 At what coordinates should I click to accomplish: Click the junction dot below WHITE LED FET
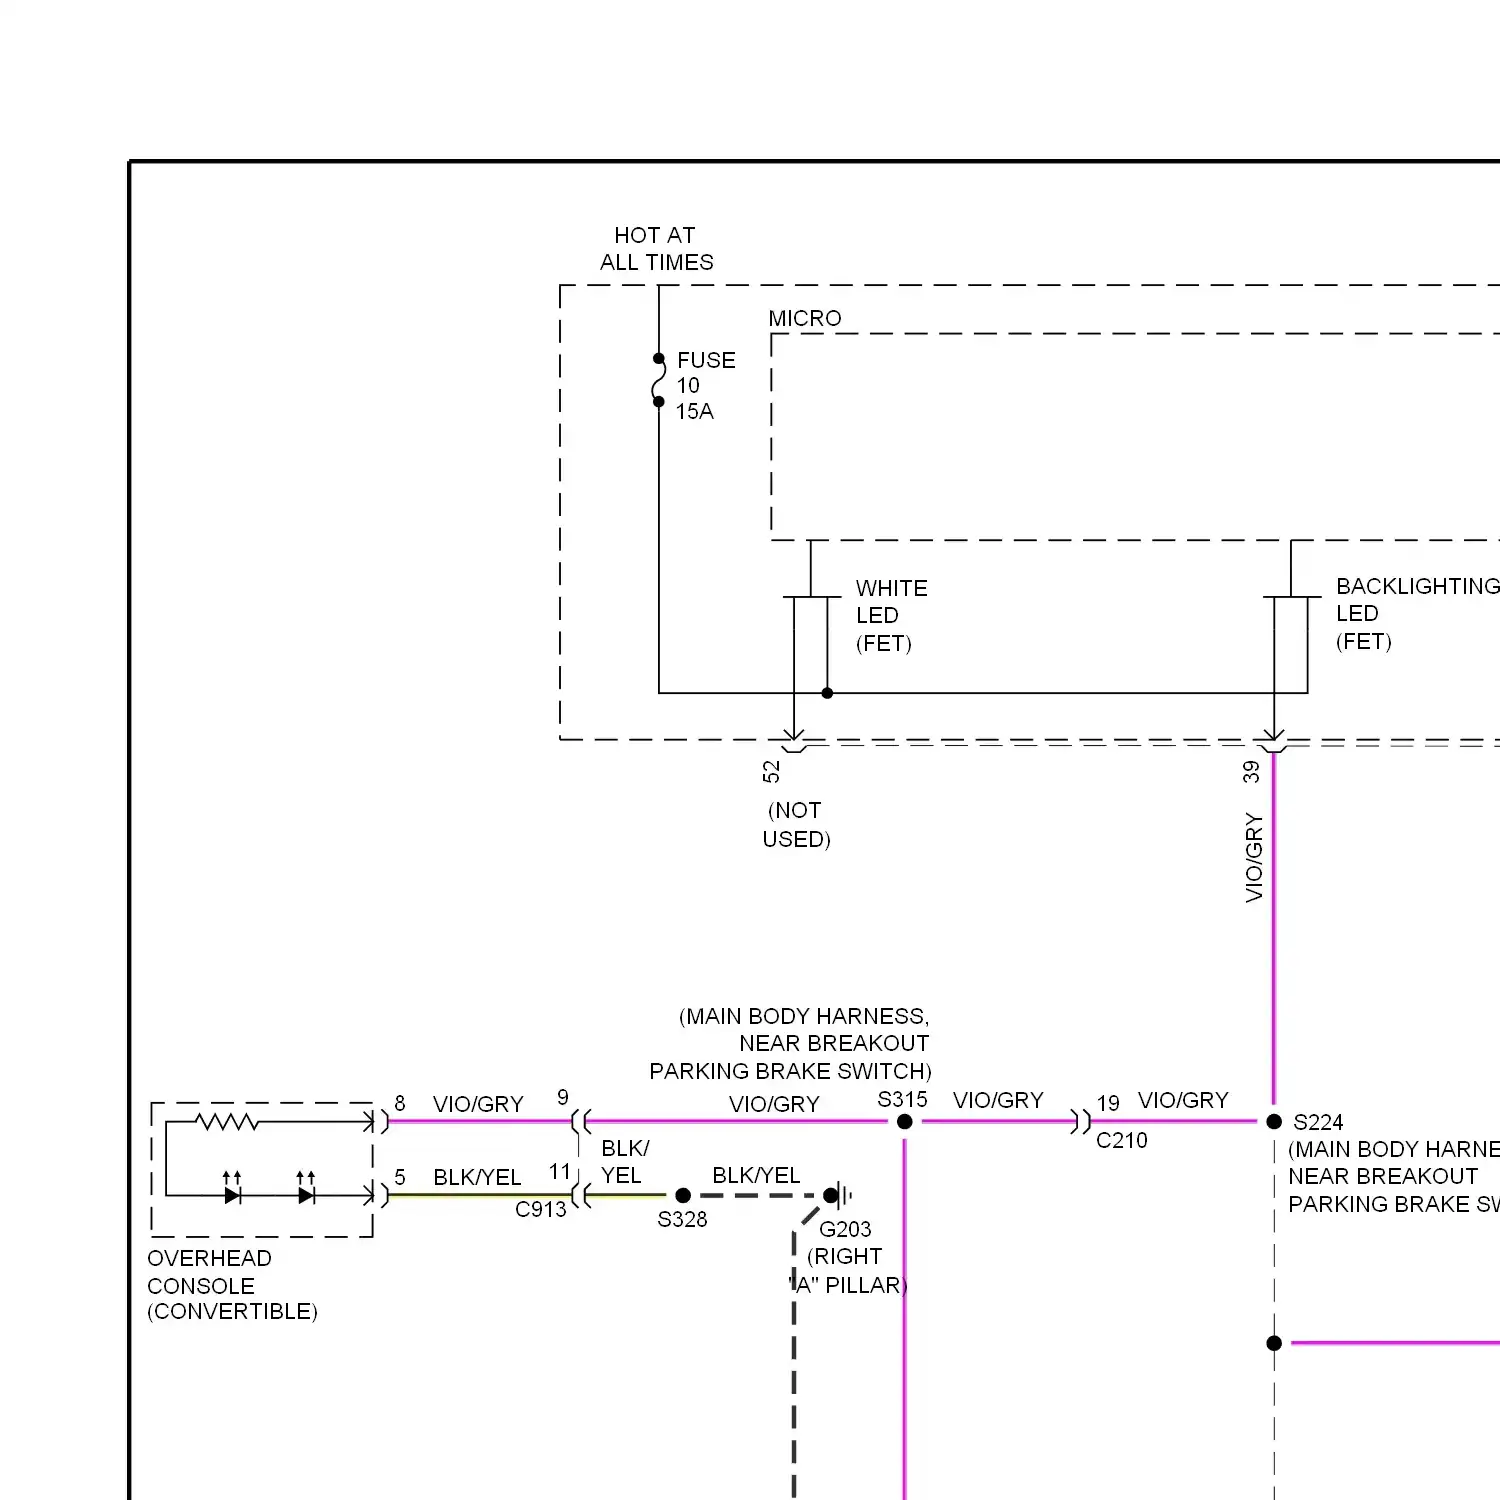(827, 692)
